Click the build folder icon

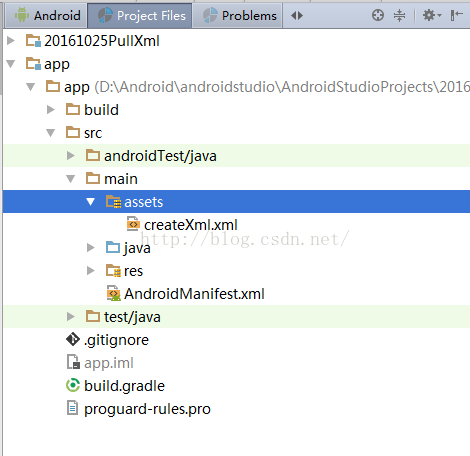(x=73, y=109)
